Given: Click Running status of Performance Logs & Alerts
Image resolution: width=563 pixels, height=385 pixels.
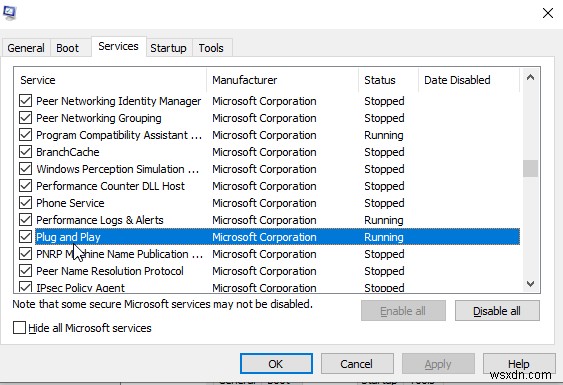Looking at the screenshot, I should [x=383, y=220].
